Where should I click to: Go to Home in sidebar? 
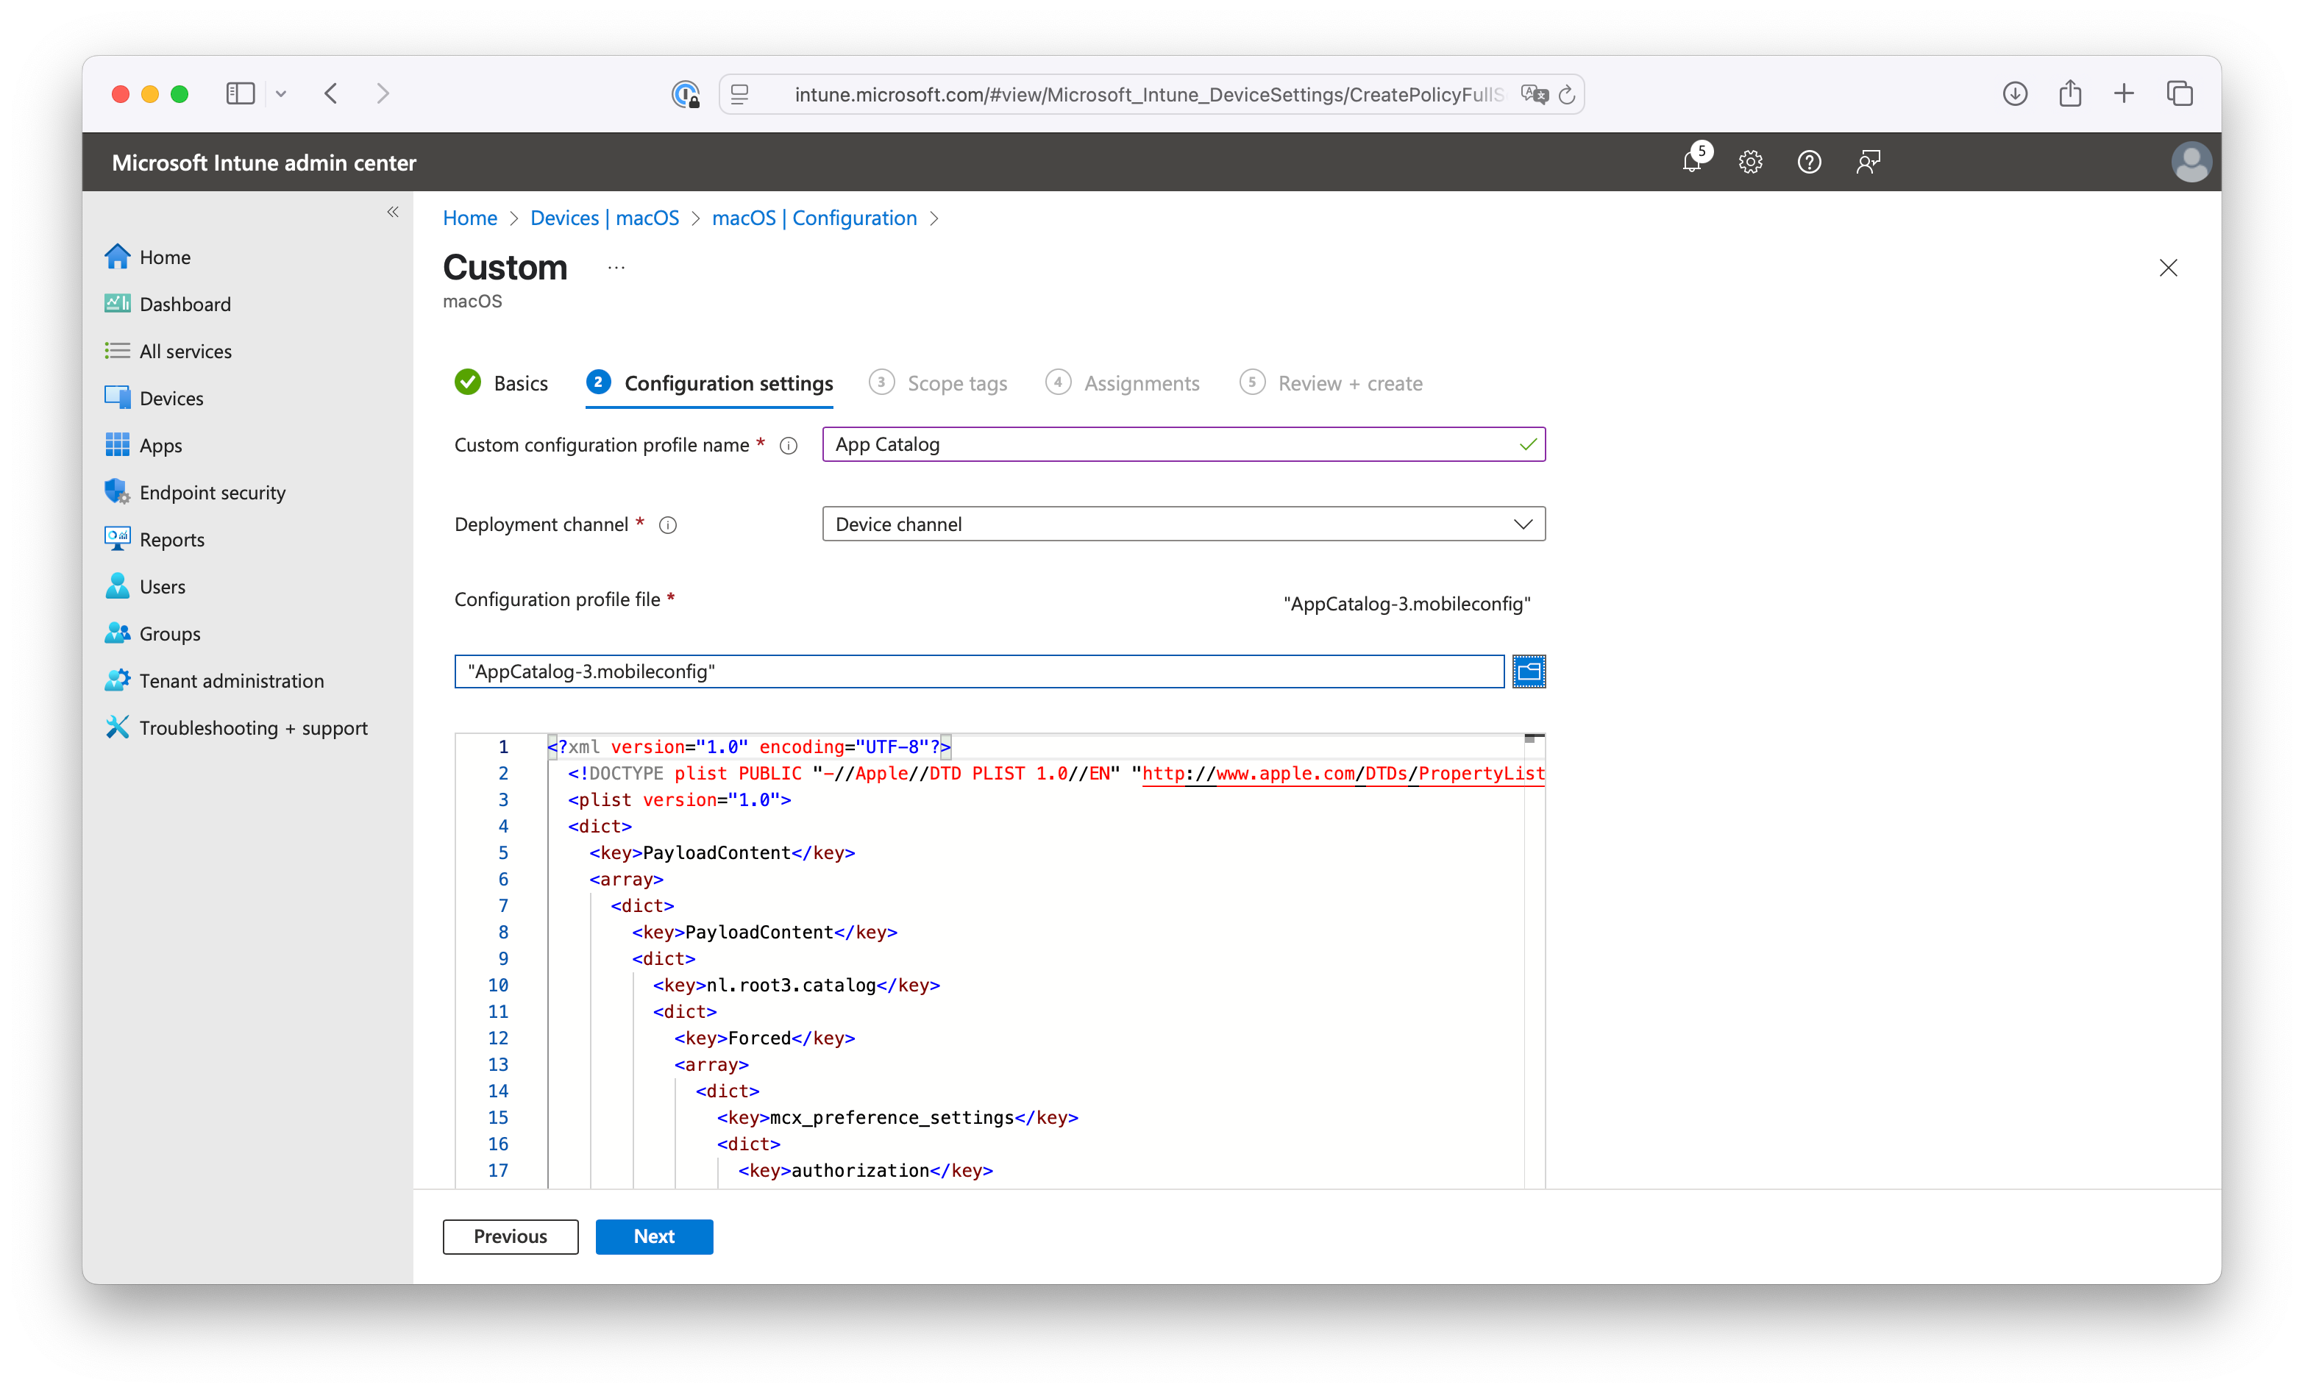(x=165, y=257)
